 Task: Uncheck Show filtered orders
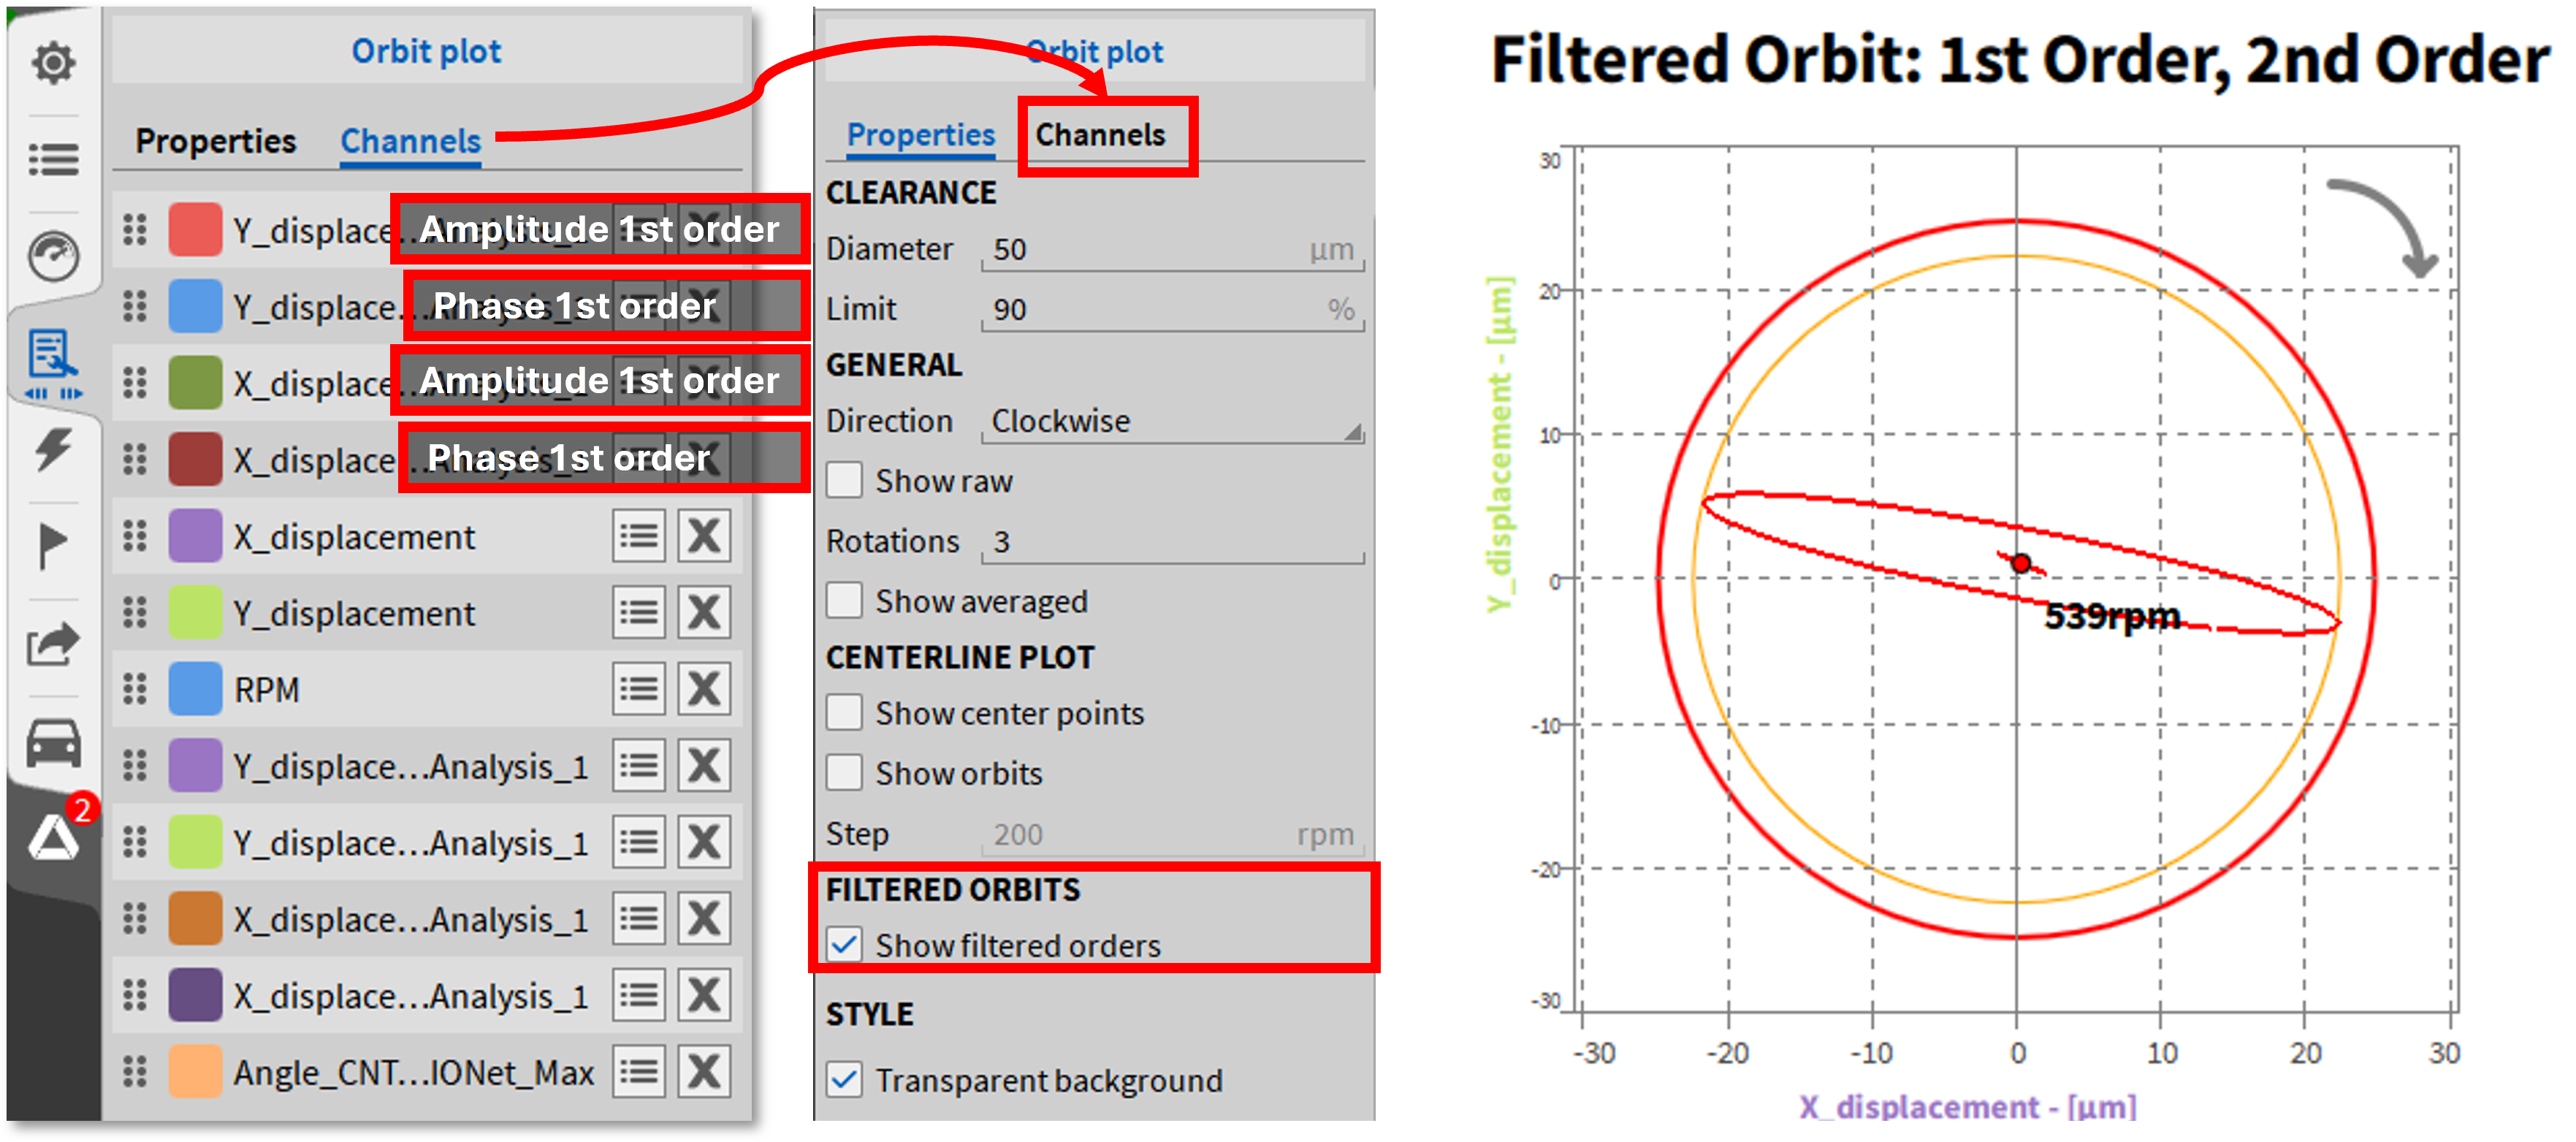click(x=844, y=945)
